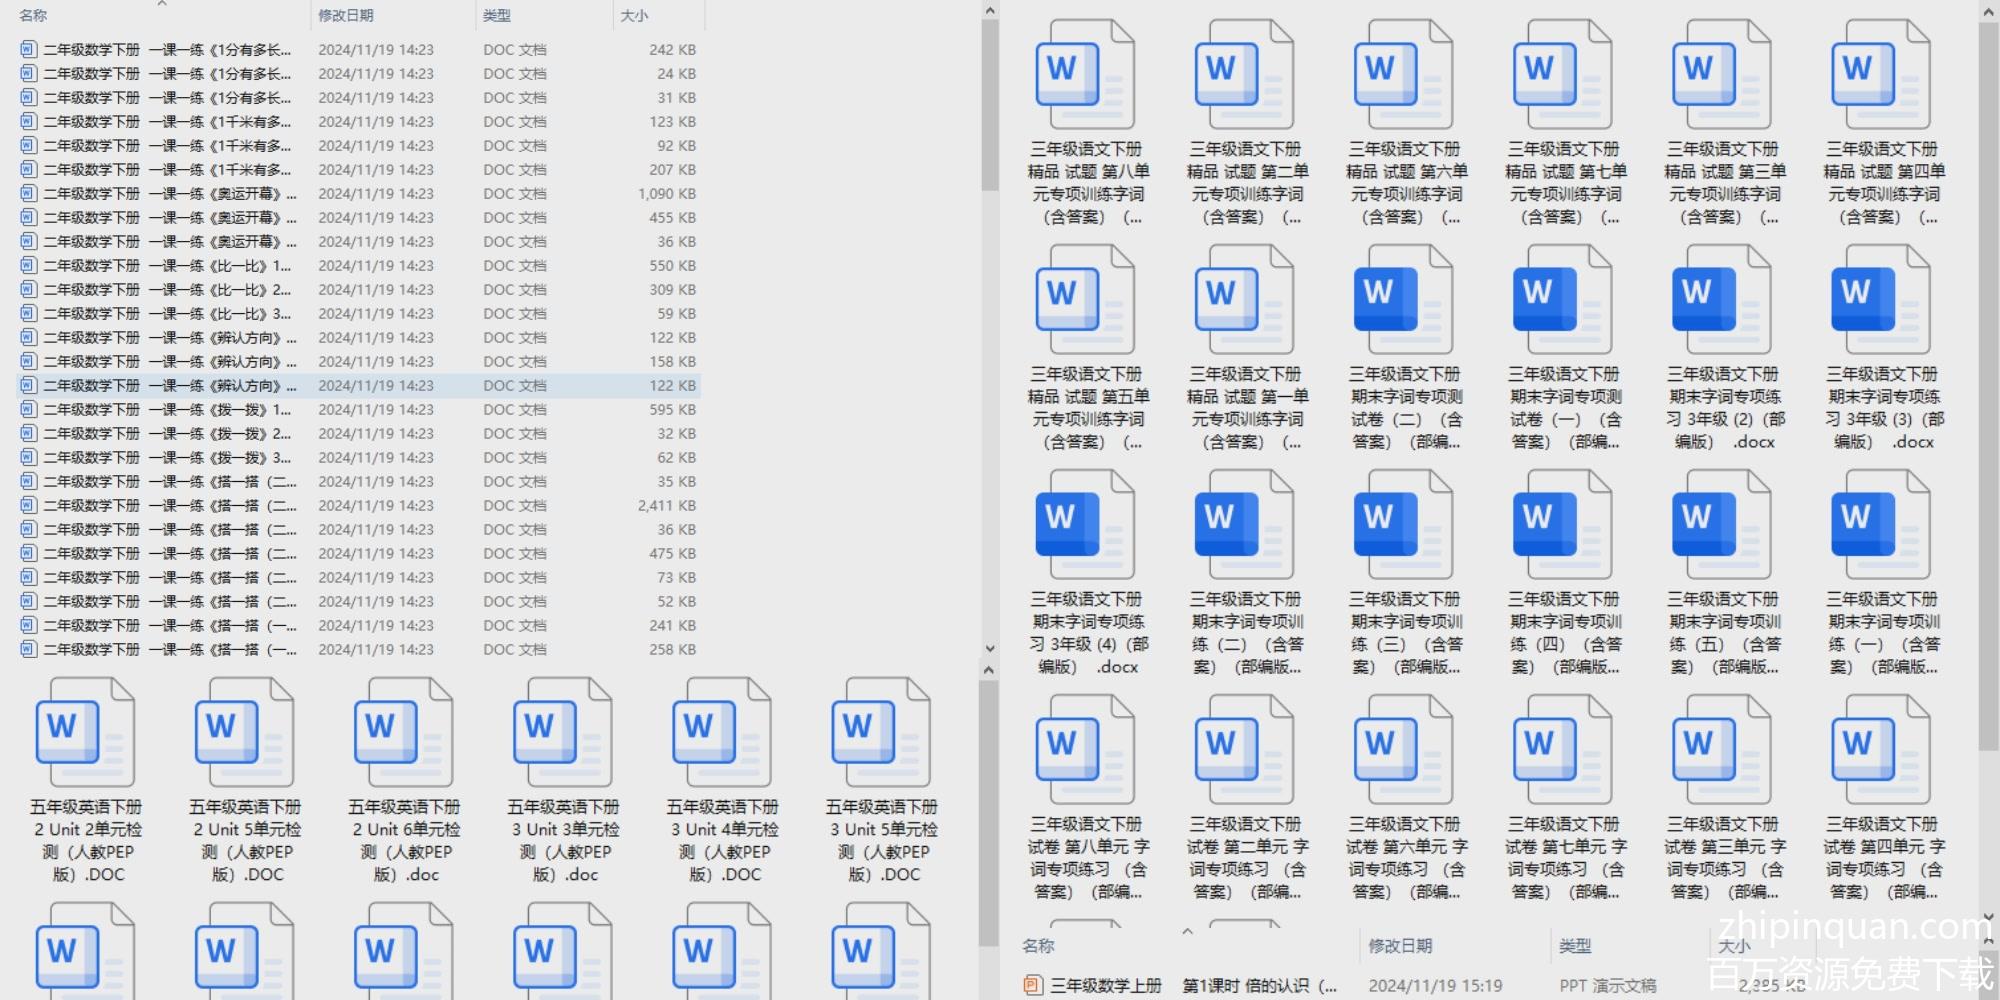This screenshot has width=2000, height=1000.
Task: Click 五年级英语下册 3 Unit 5单元检测 Word icon
Action: tap(880, 733)
